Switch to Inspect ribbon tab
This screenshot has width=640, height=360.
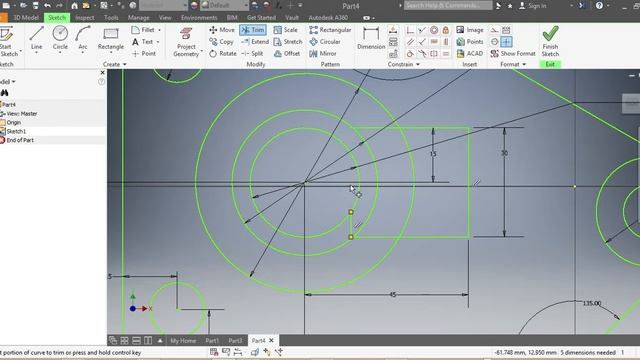[x=84, y=18]
